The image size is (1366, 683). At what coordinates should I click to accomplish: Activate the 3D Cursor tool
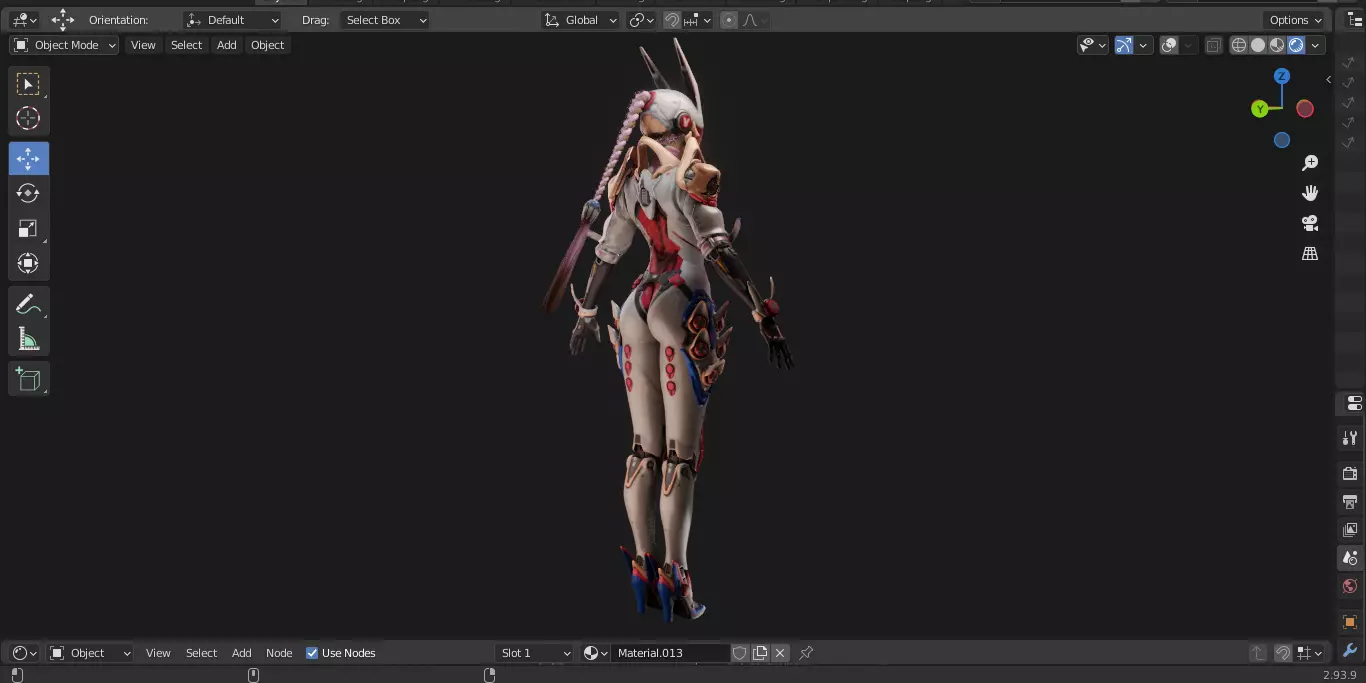28,118
